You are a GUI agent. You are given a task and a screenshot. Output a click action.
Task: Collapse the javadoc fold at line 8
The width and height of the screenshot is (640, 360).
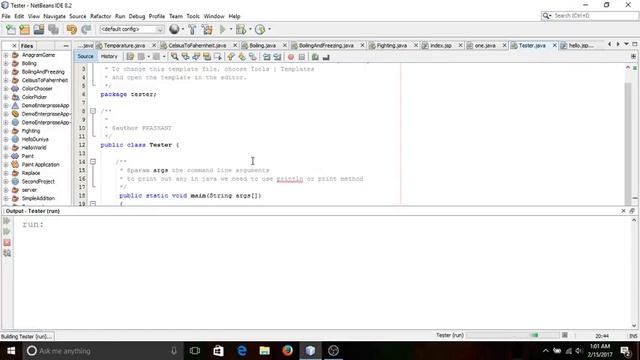click(x=93, y=111)
